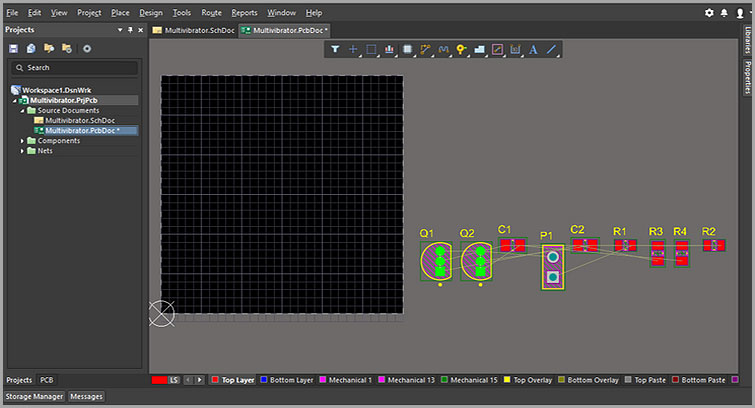Pin the Projects panel
This screenshot has width=755, height=408.
click(x=130, y=30)
